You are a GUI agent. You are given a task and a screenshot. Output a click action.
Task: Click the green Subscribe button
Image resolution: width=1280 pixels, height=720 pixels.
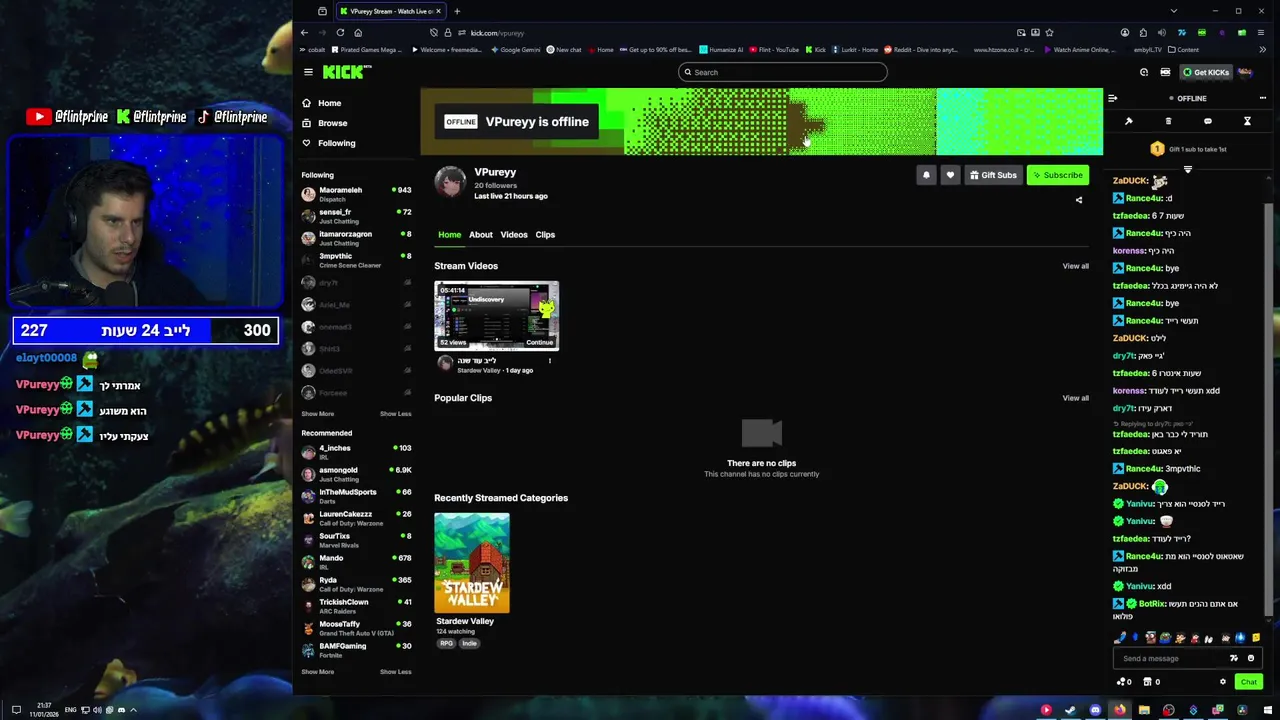coord(1057,175)
